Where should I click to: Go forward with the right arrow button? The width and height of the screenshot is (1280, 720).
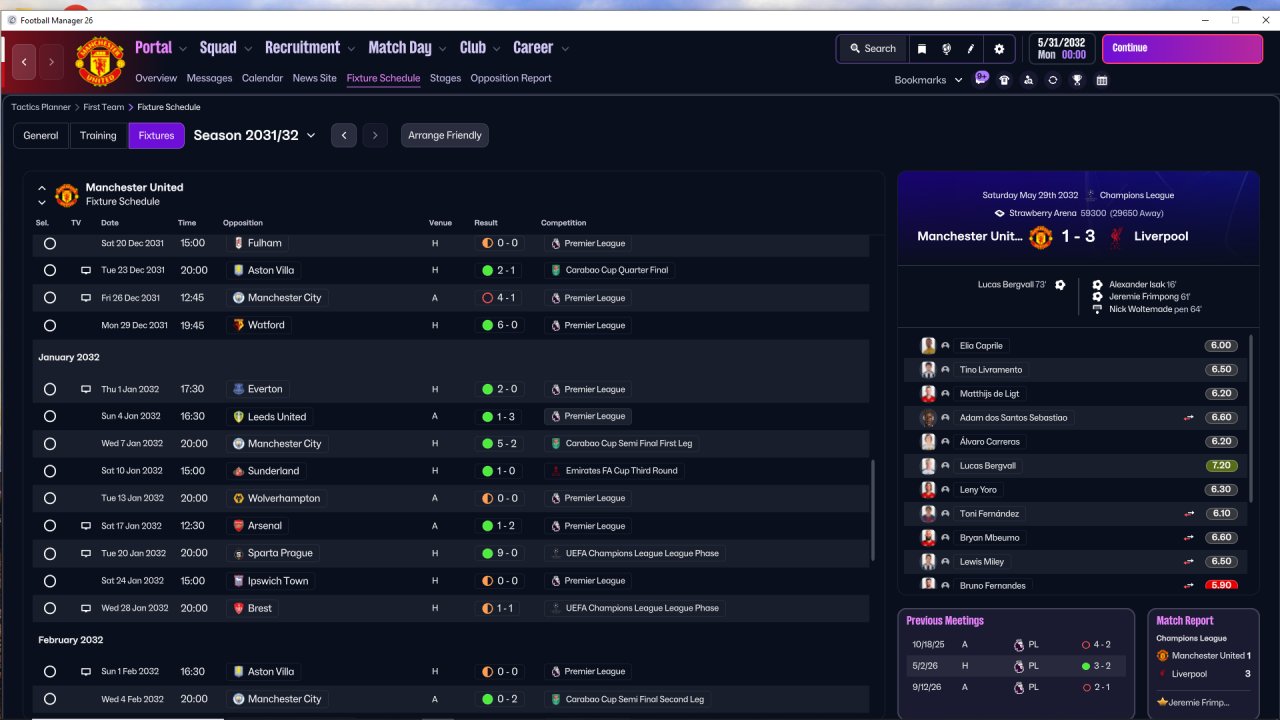coord(51,62)
